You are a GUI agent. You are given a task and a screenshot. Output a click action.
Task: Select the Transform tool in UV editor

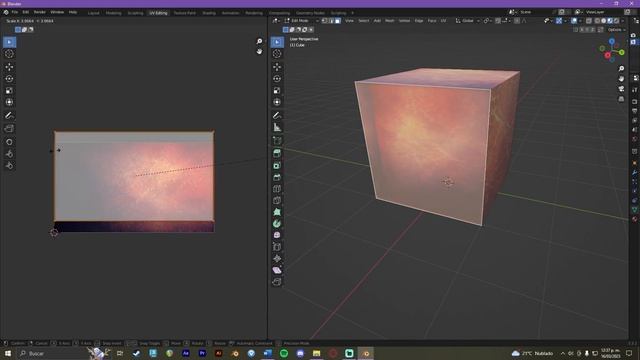[x=9, y=102]
